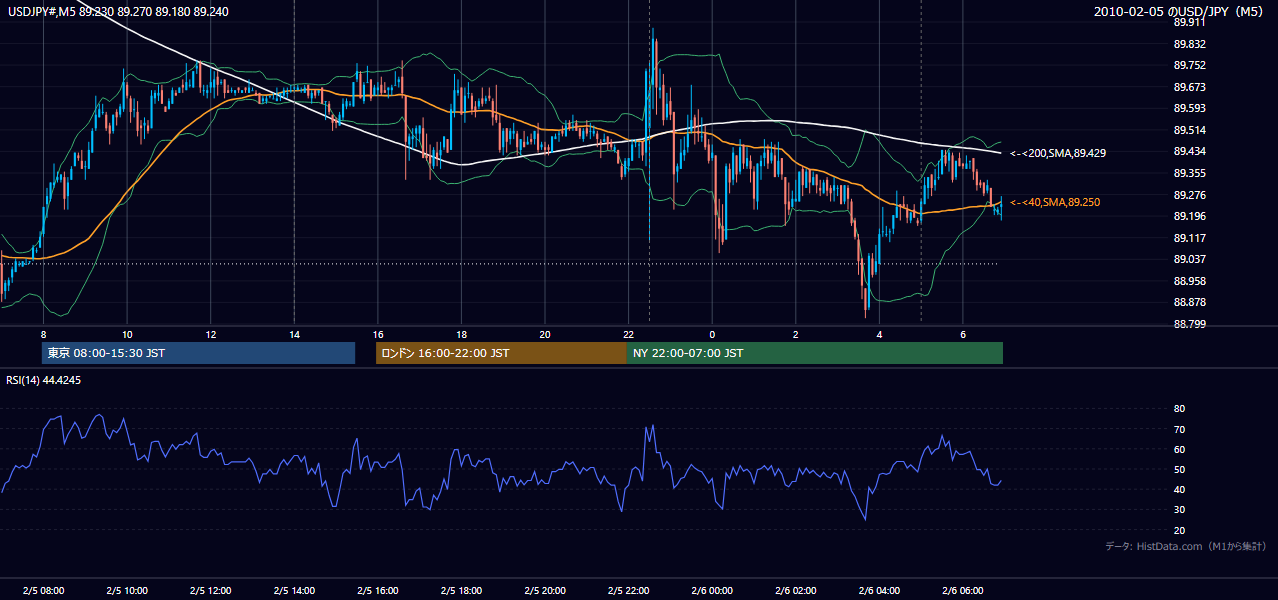Viewport: 1278px width, 600px height.
Task: Click price axis value 89.117
Action: (x=1189, y=238)
